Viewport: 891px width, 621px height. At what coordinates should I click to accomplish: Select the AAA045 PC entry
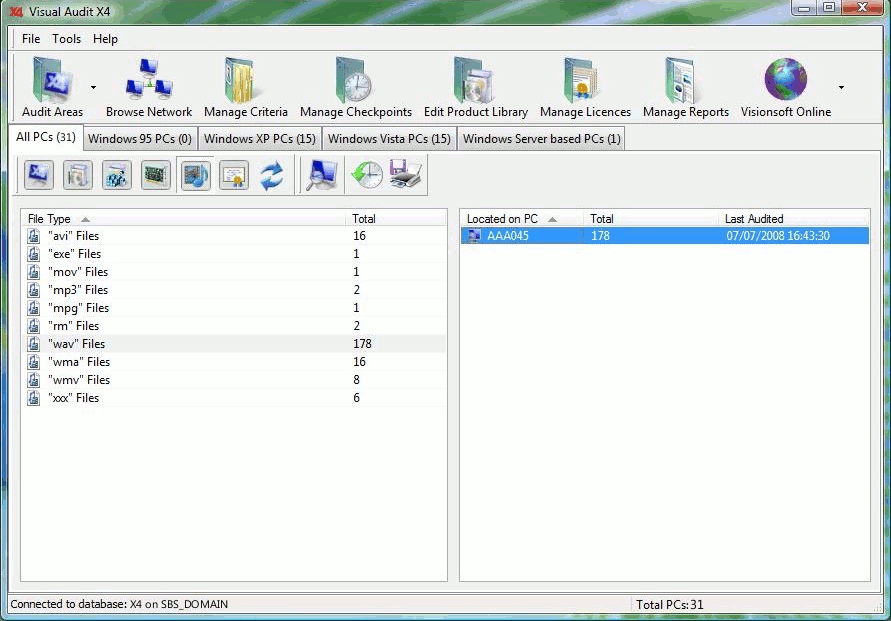[665, 236]
